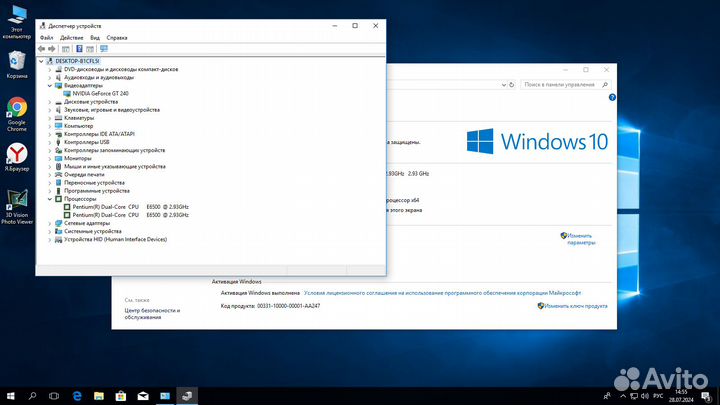
Task: Open the properties toolbar icon beside the Help icon
Action: pos(90,49)
